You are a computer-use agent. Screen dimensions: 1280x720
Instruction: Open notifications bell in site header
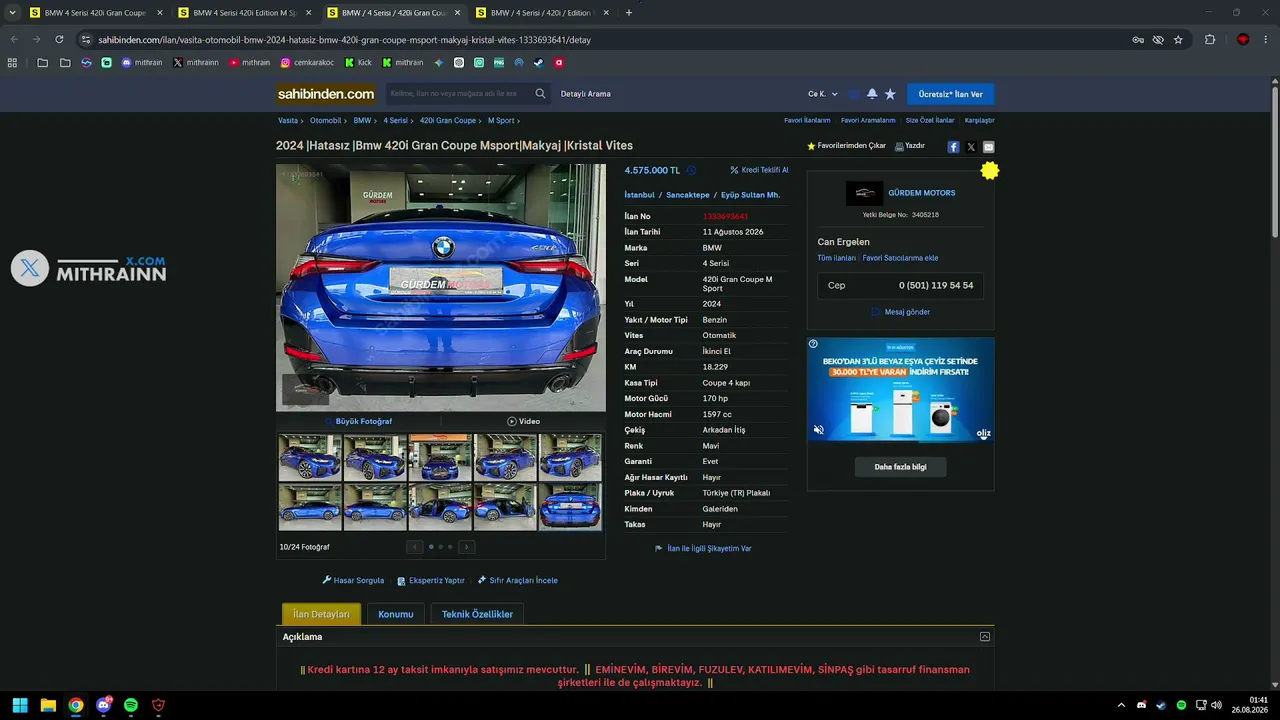point(872,94)
